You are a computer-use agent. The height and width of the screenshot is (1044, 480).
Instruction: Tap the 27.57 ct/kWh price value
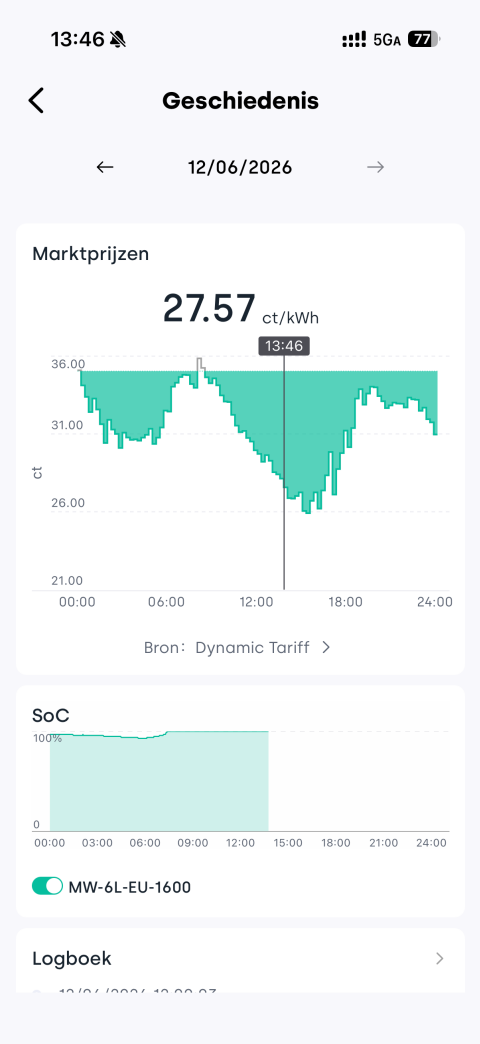point(240,308)
